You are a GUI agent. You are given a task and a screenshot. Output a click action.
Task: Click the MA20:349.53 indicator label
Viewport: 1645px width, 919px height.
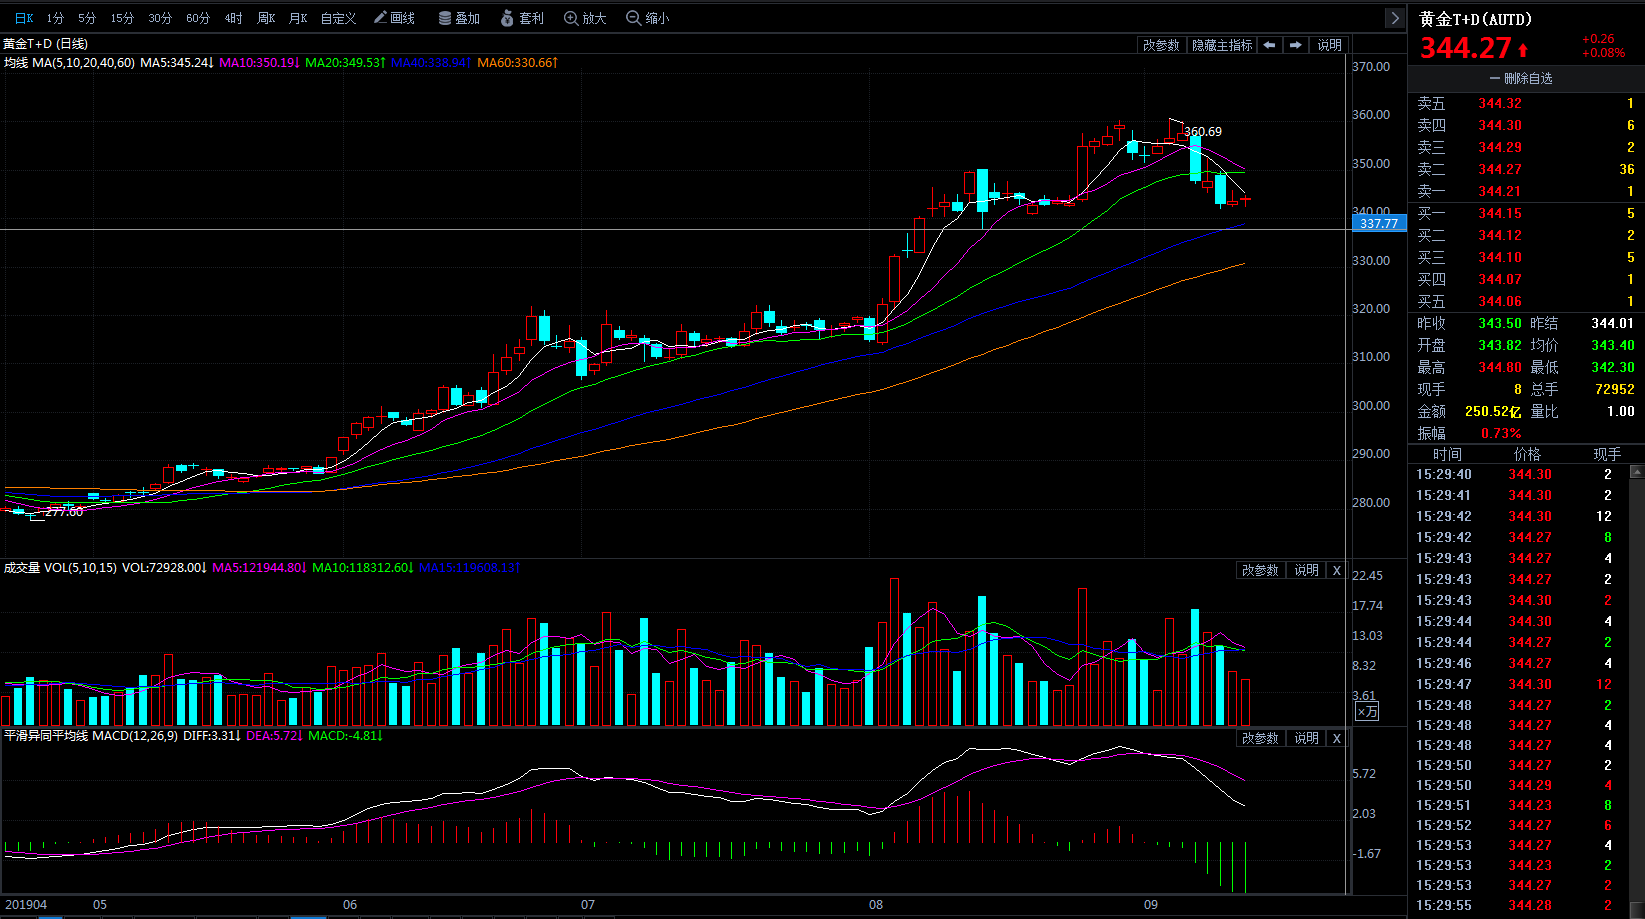coord(345,62)
